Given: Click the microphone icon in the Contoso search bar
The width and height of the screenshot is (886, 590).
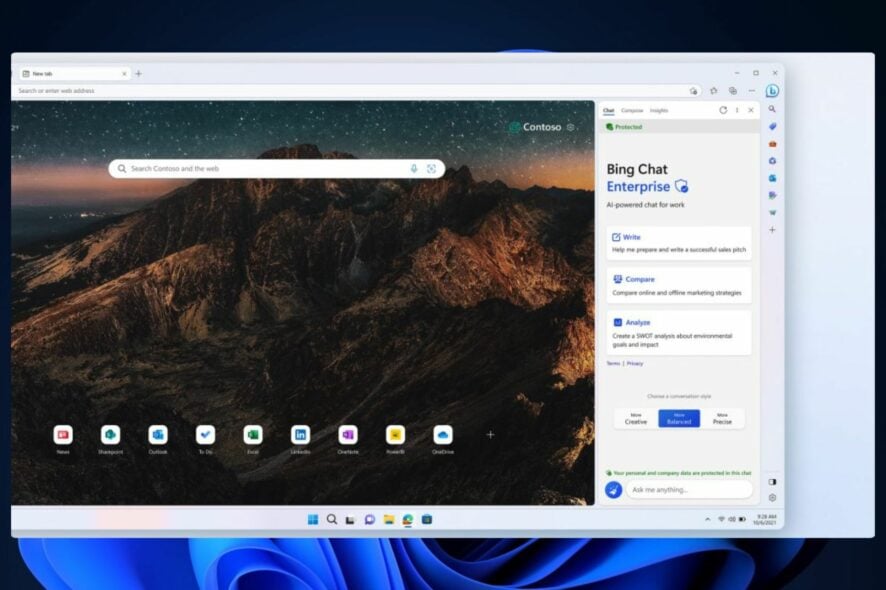Looking at the screenshot, I should (414, 168).
